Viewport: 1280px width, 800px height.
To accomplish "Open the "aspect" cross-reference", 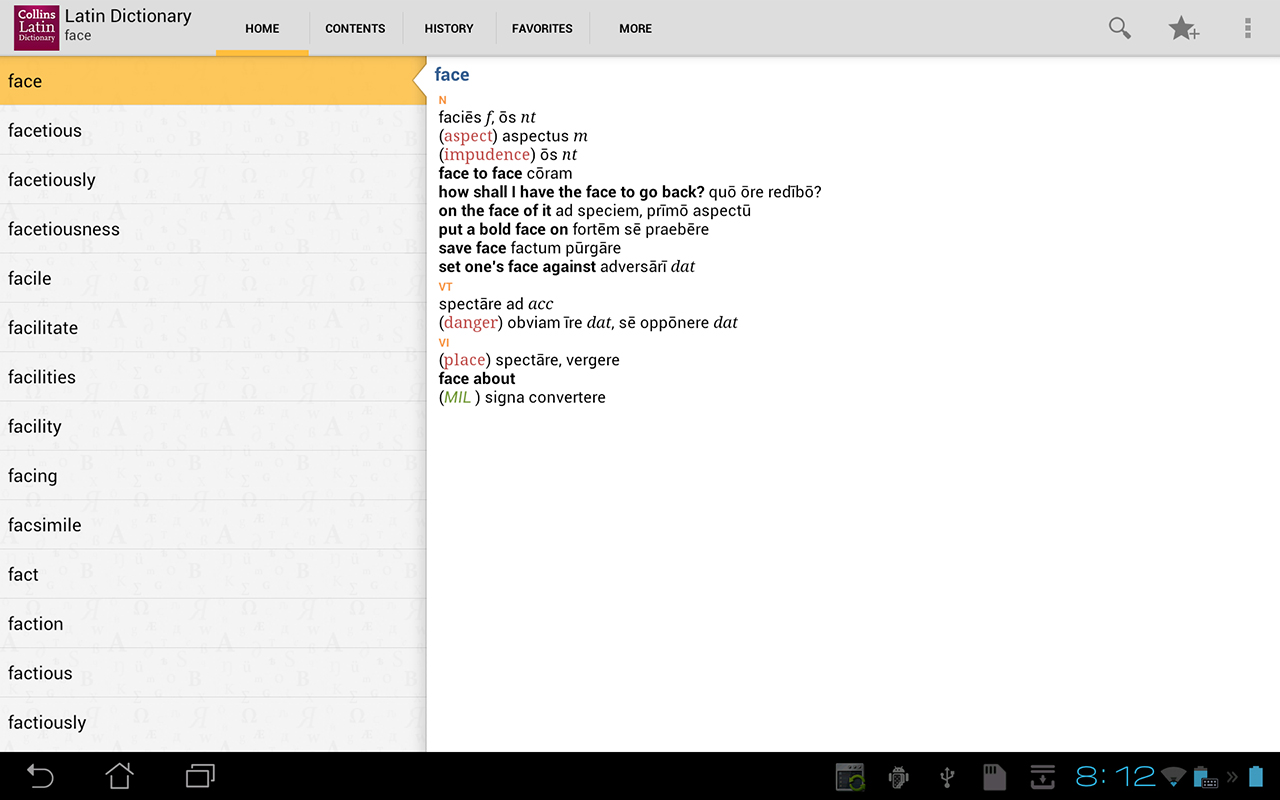I will point(466,135).
